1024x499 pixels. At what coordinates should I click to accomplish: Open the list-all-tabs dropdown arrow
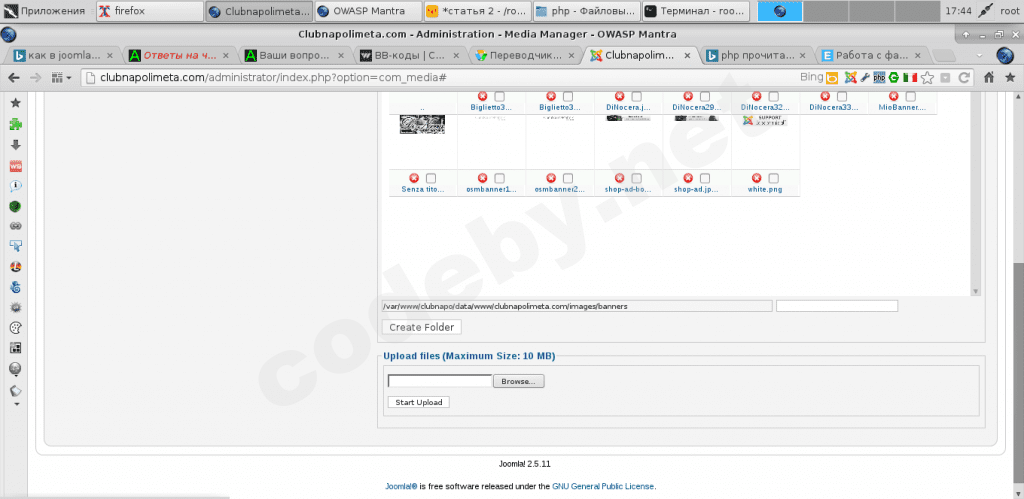coord(980,56)
